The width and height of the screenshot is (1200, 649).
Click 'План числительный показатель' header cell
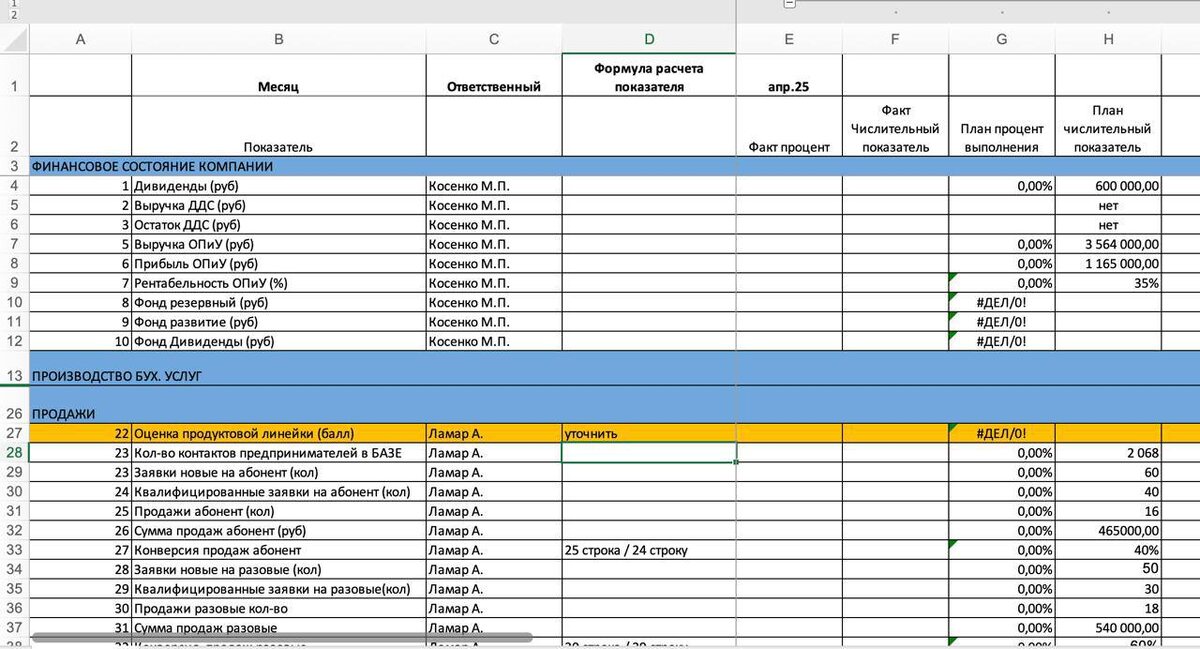pyautogui.click(x=1108, y=126)
